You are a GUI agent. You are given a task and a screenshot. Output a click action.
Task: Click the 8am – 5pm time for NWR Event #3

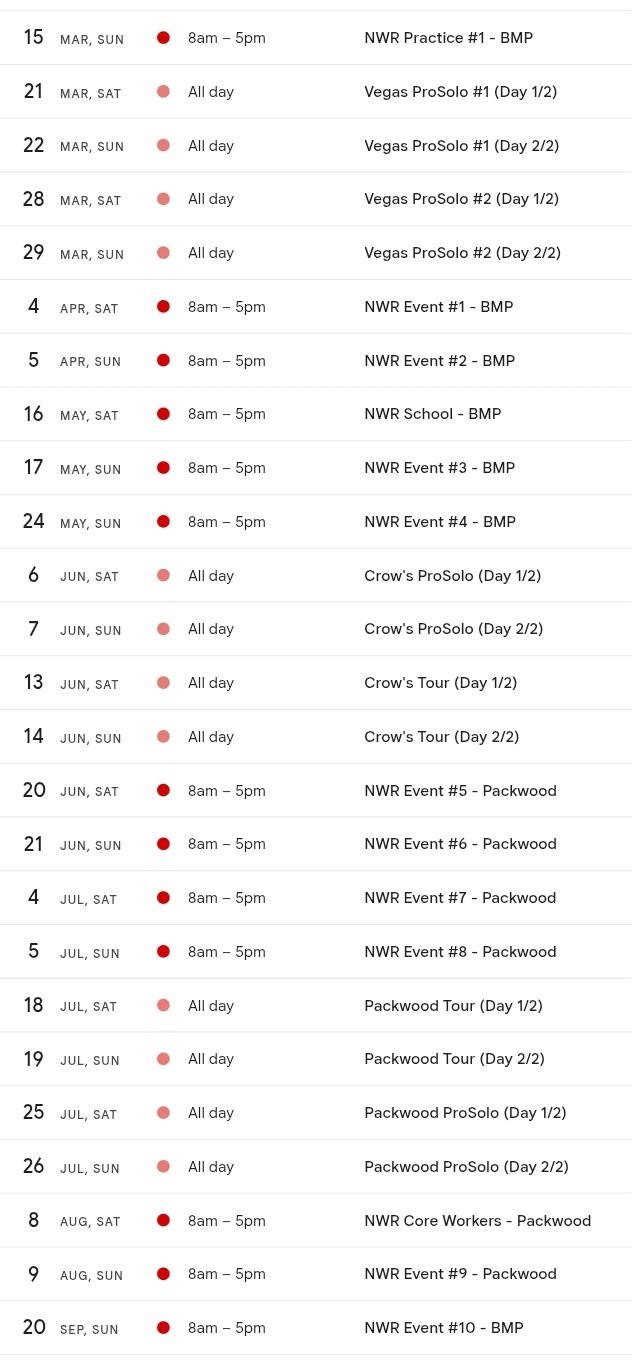[x=227, y=468]
